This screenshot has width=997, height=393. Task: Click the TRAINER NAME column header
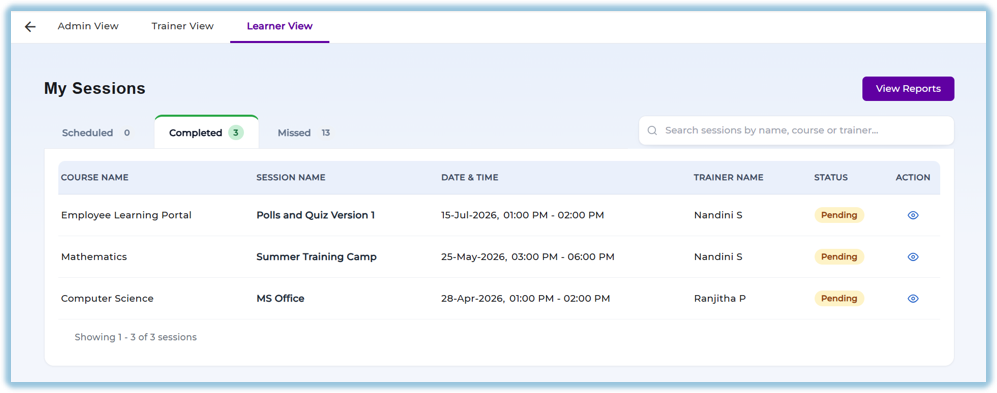(x=729, y=177)
